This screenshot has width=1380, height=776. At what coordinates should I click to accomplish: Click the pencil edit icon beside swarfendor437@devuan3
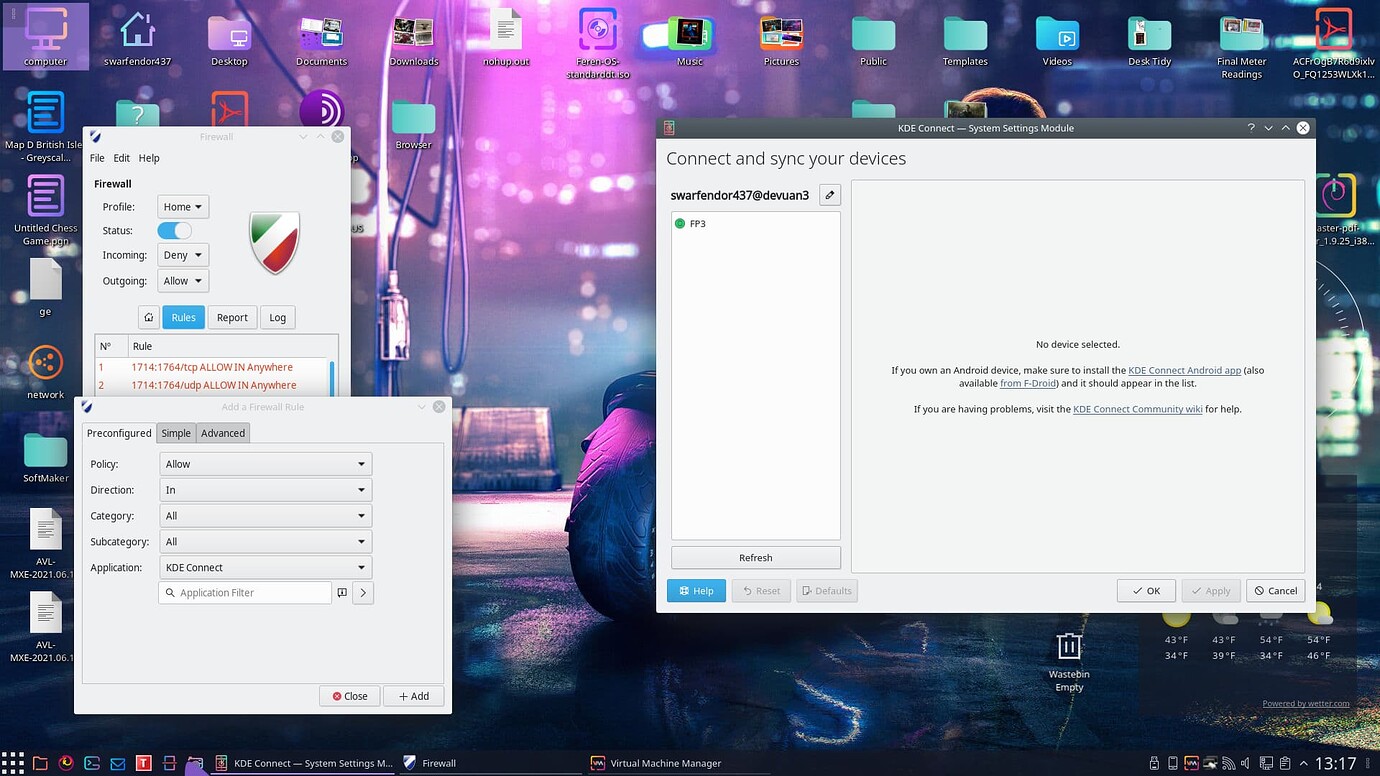pos(829,194)
